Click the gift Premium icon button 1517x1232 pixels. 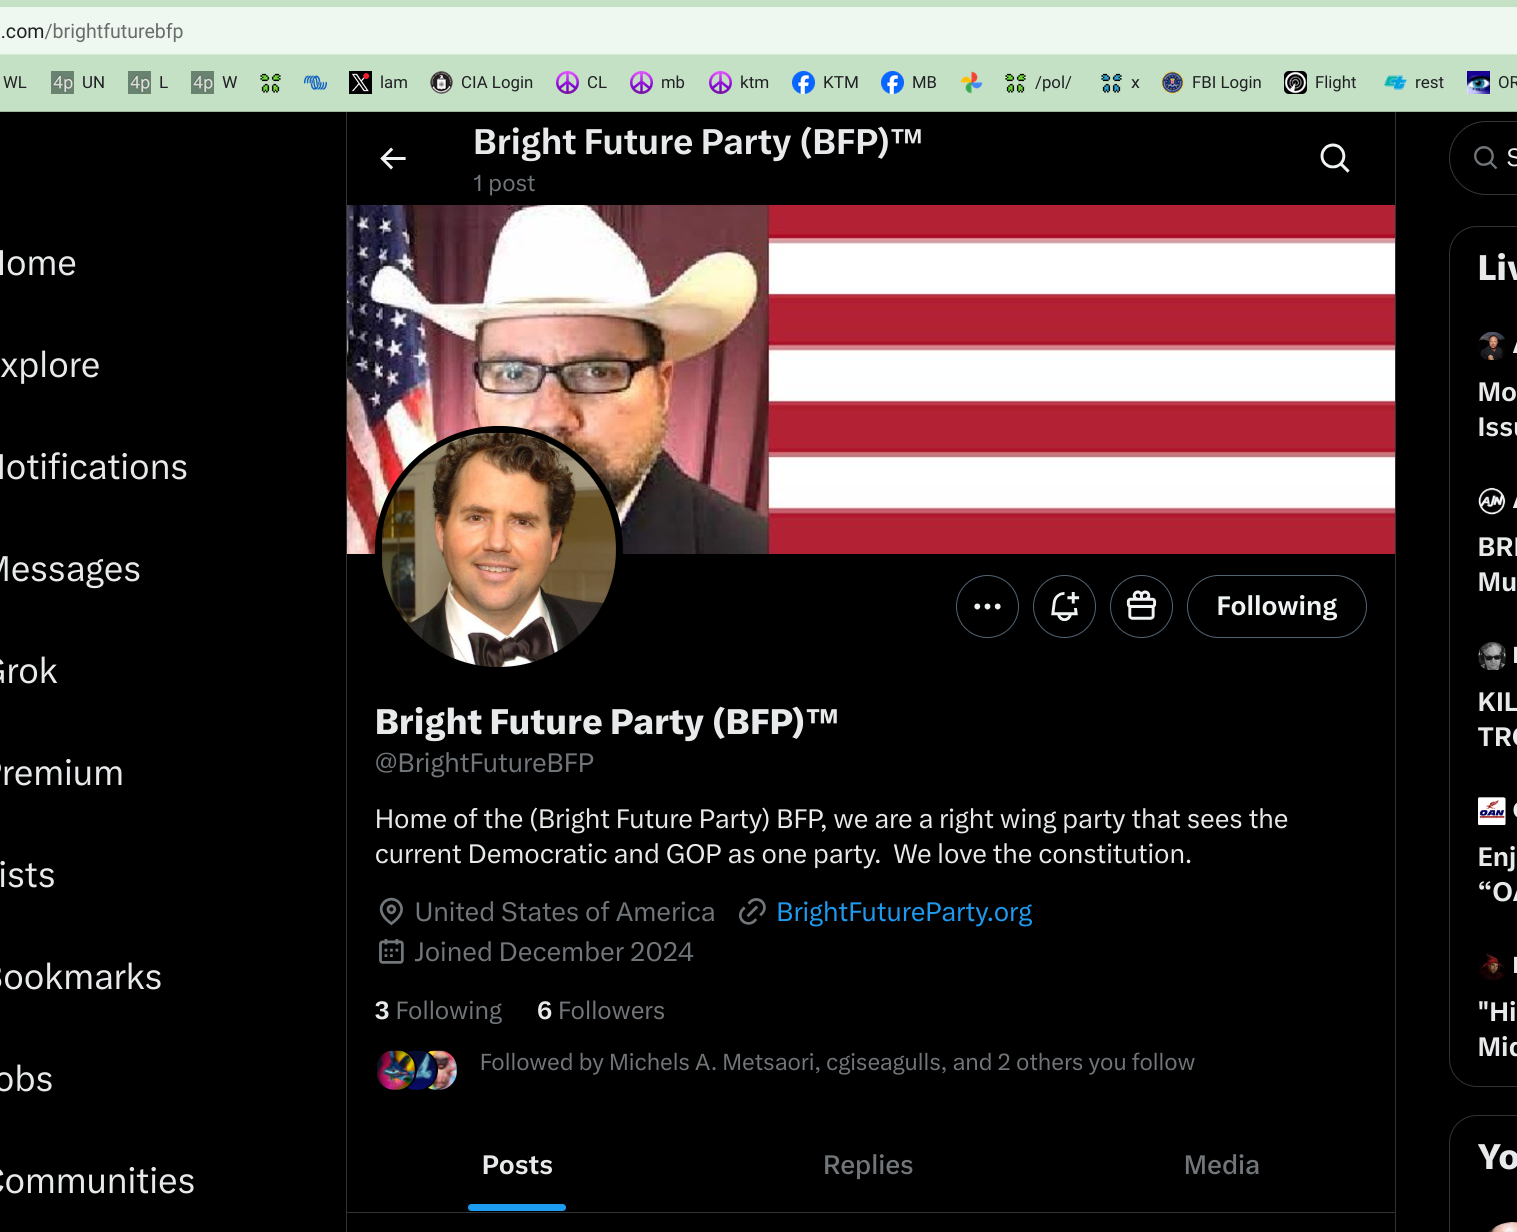coord(1141,606)
